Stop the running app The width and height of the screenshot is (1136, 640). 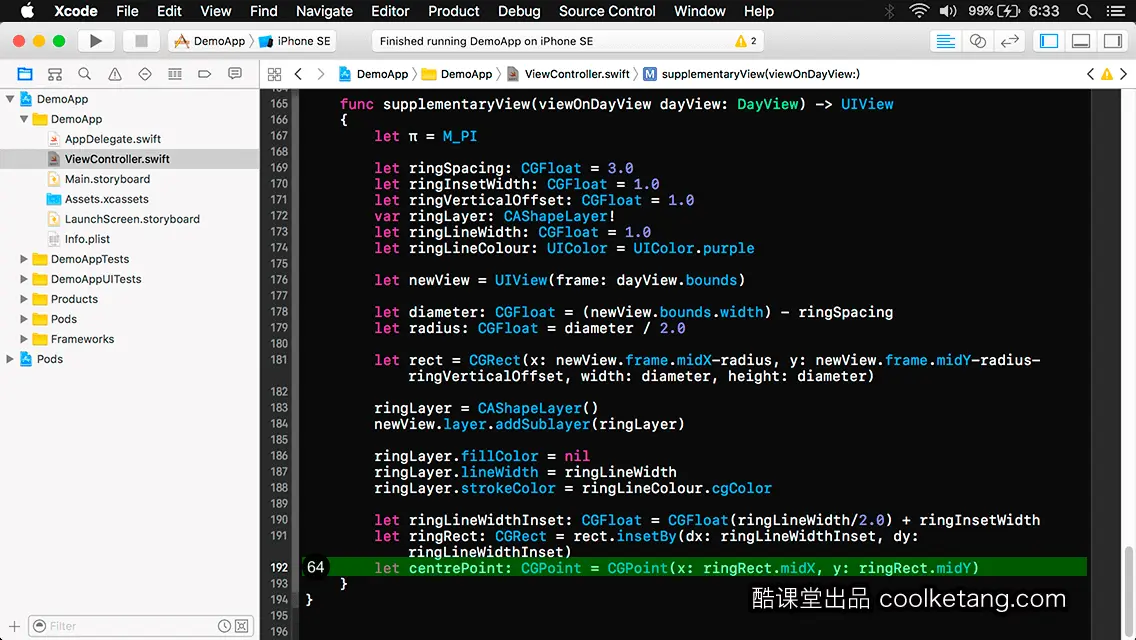pos(141,41)
